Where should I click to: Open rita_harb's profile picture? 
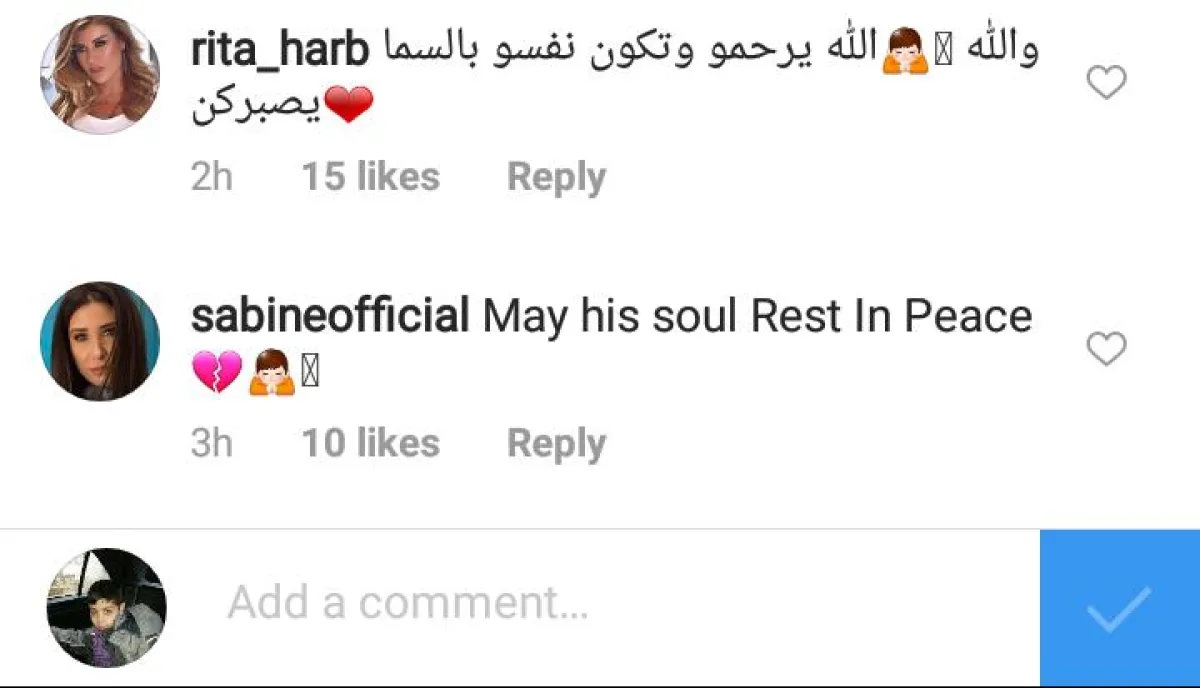pos(100,75)
